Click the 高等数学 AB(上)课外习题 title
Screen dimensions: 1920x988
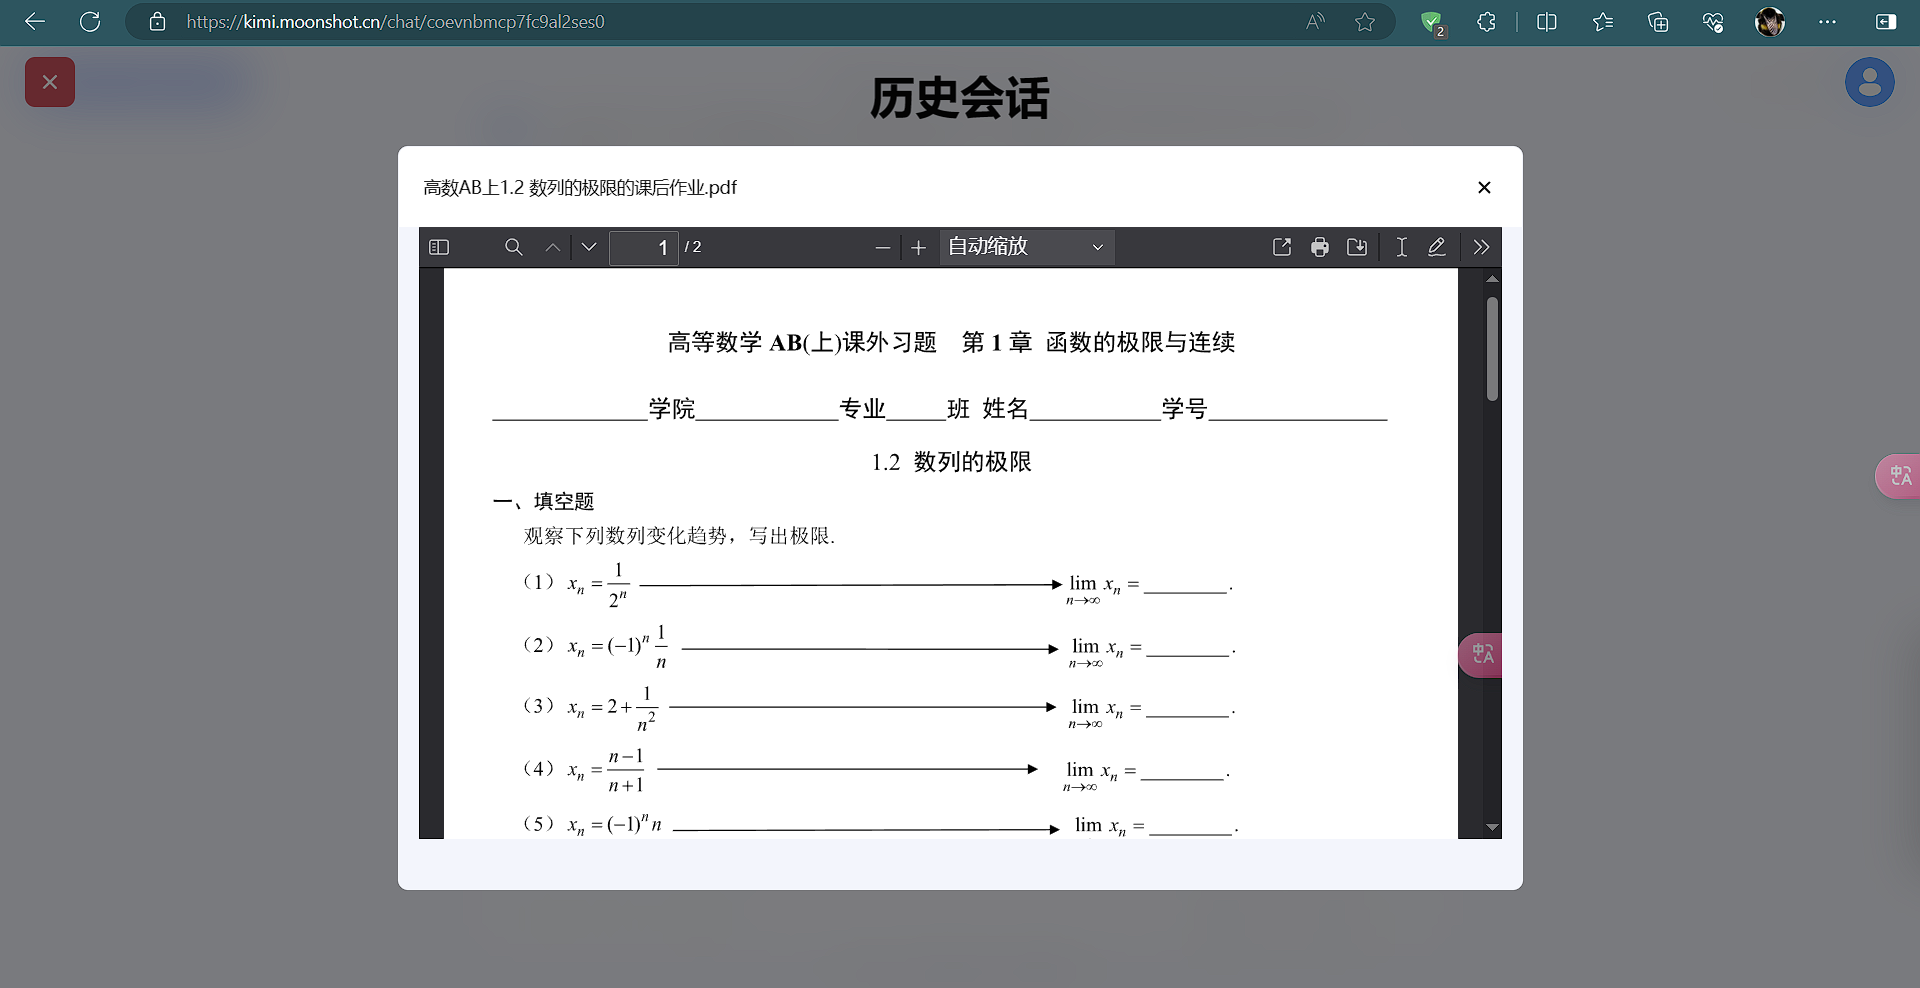[802, 343]
